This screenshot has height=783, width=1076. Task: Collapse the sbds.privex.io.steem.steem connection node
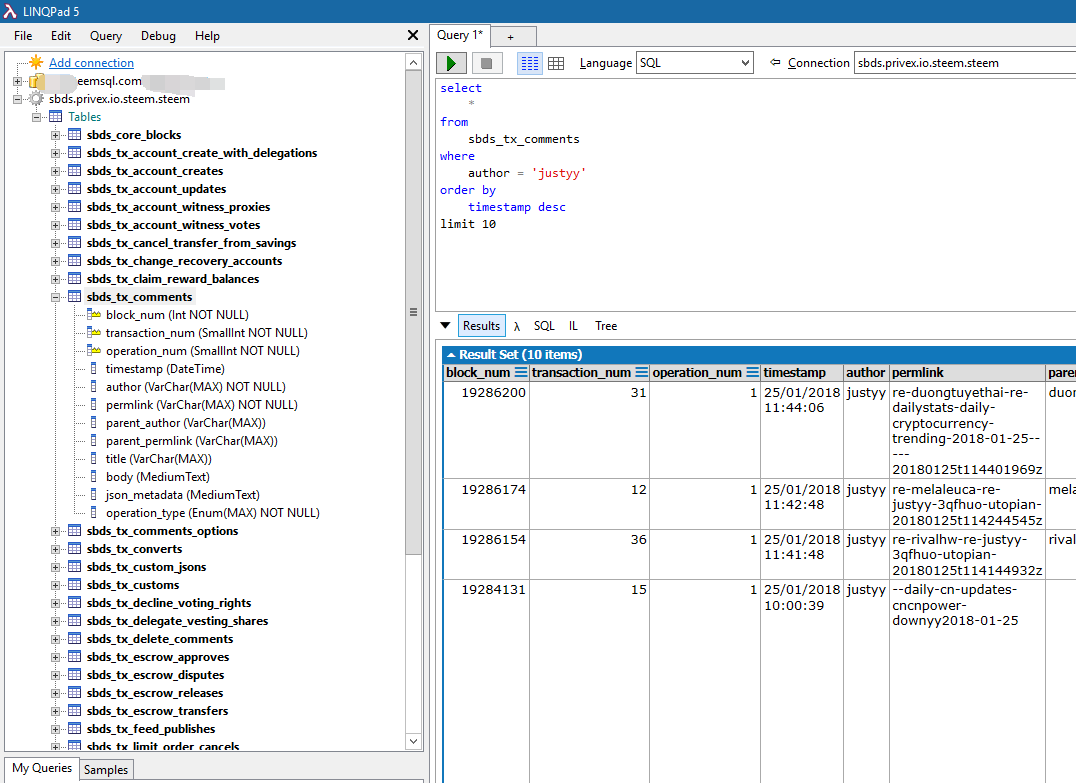coord(17,100)
